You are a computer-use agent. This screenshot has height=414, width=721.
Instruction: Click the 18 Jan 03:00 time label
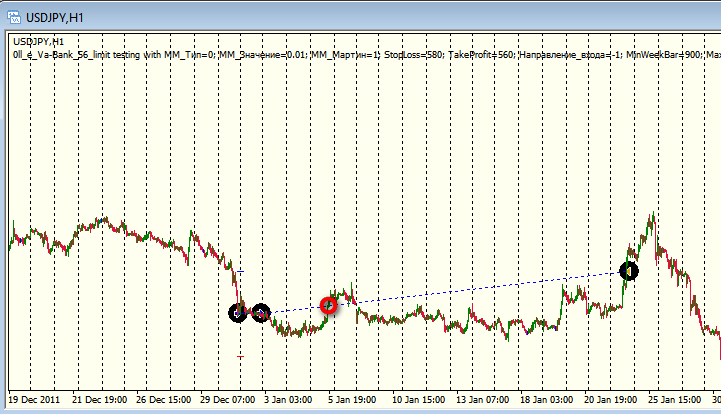(x=546, y=400)
